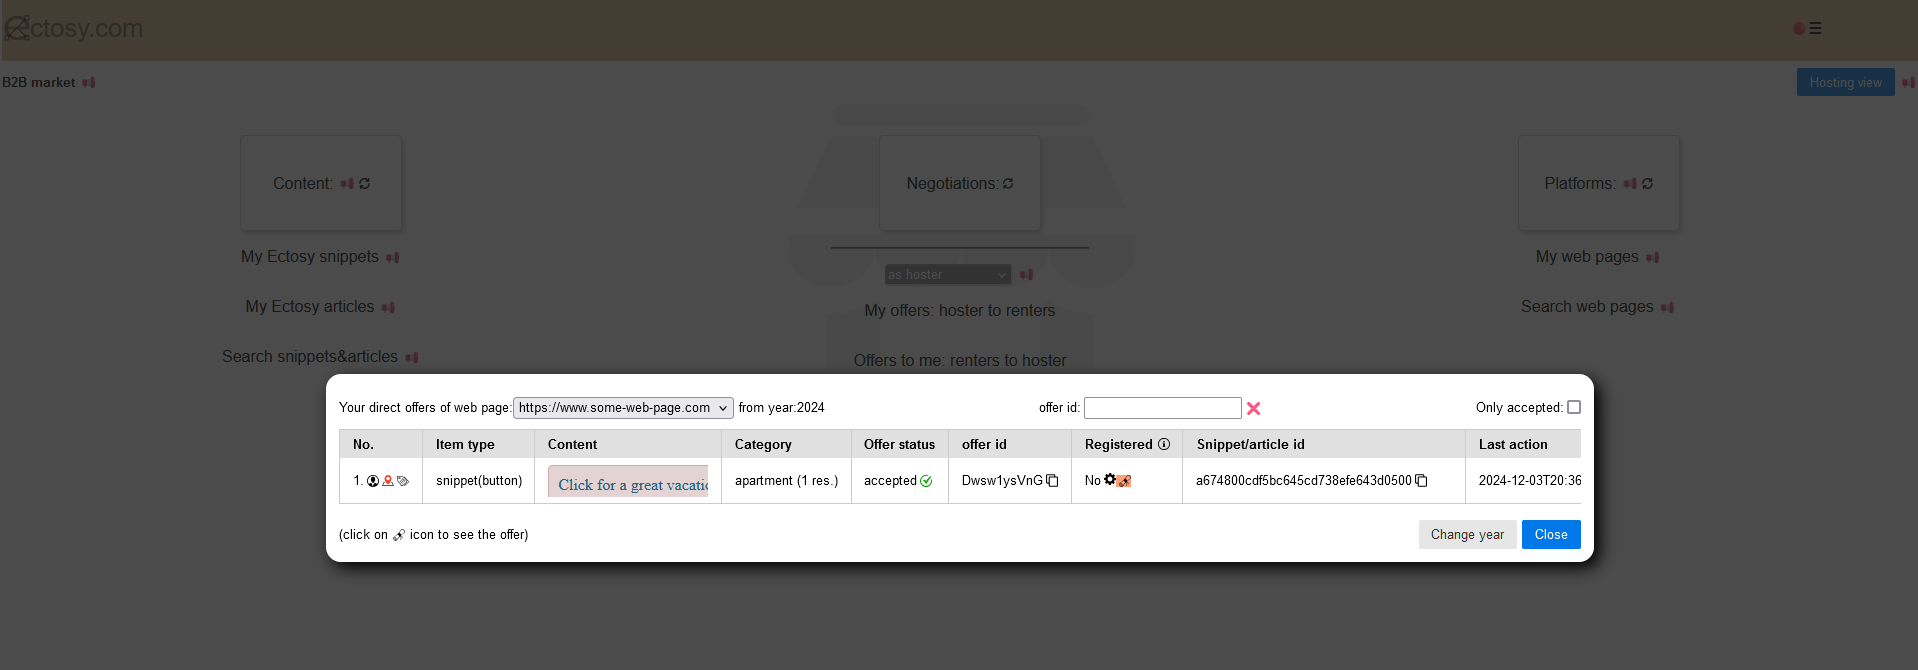Screen dimensions: 1918x670
Task: Click the green accepted checkmark icon
Action: tap(926, 481)
